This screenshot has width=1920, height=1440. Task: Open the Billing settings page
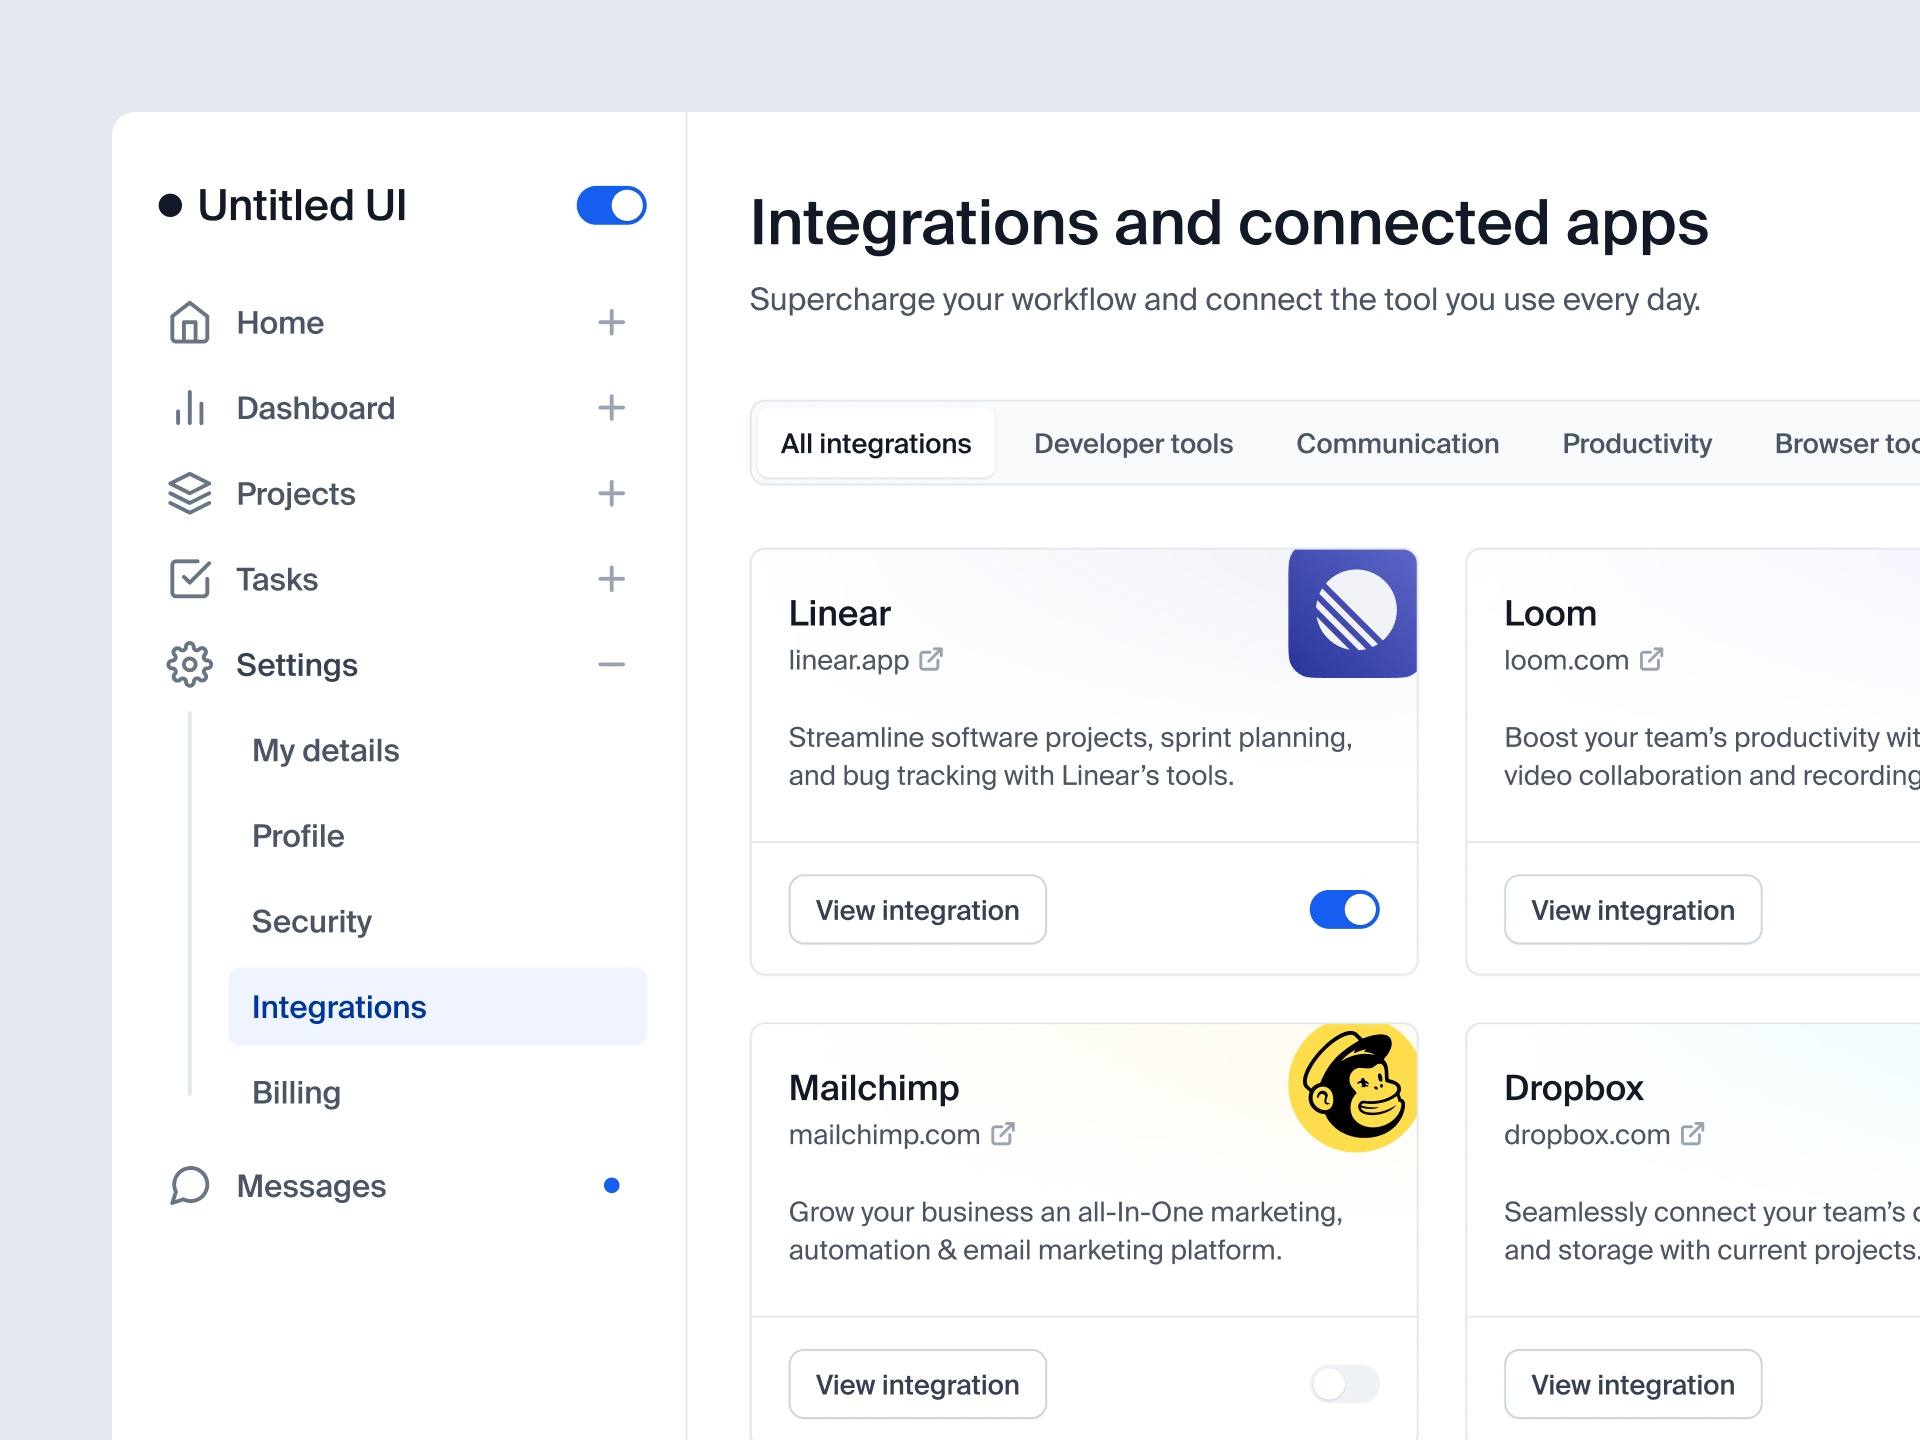pyautogui.click(x=296, y=1092)
